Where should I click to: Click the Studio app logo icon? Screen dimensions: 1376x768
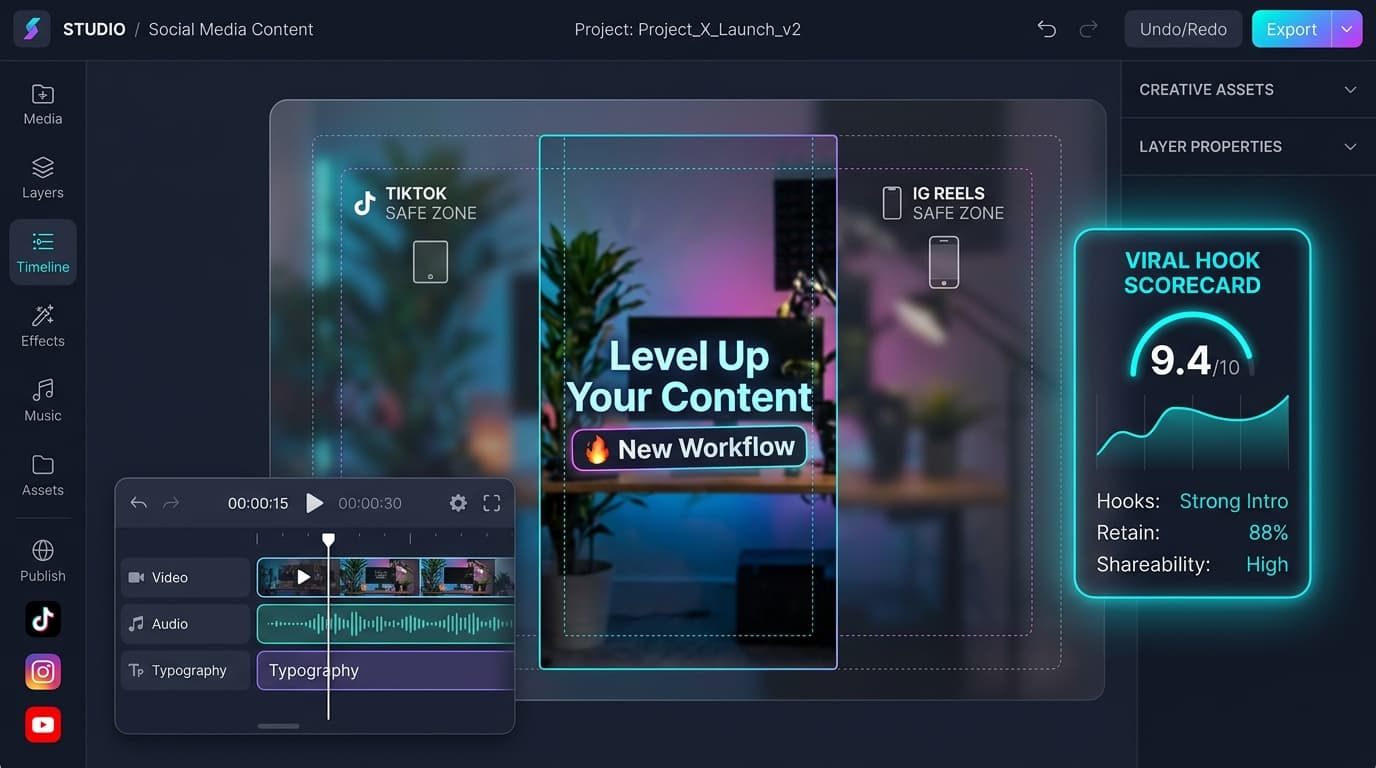(x=31, y=29)
